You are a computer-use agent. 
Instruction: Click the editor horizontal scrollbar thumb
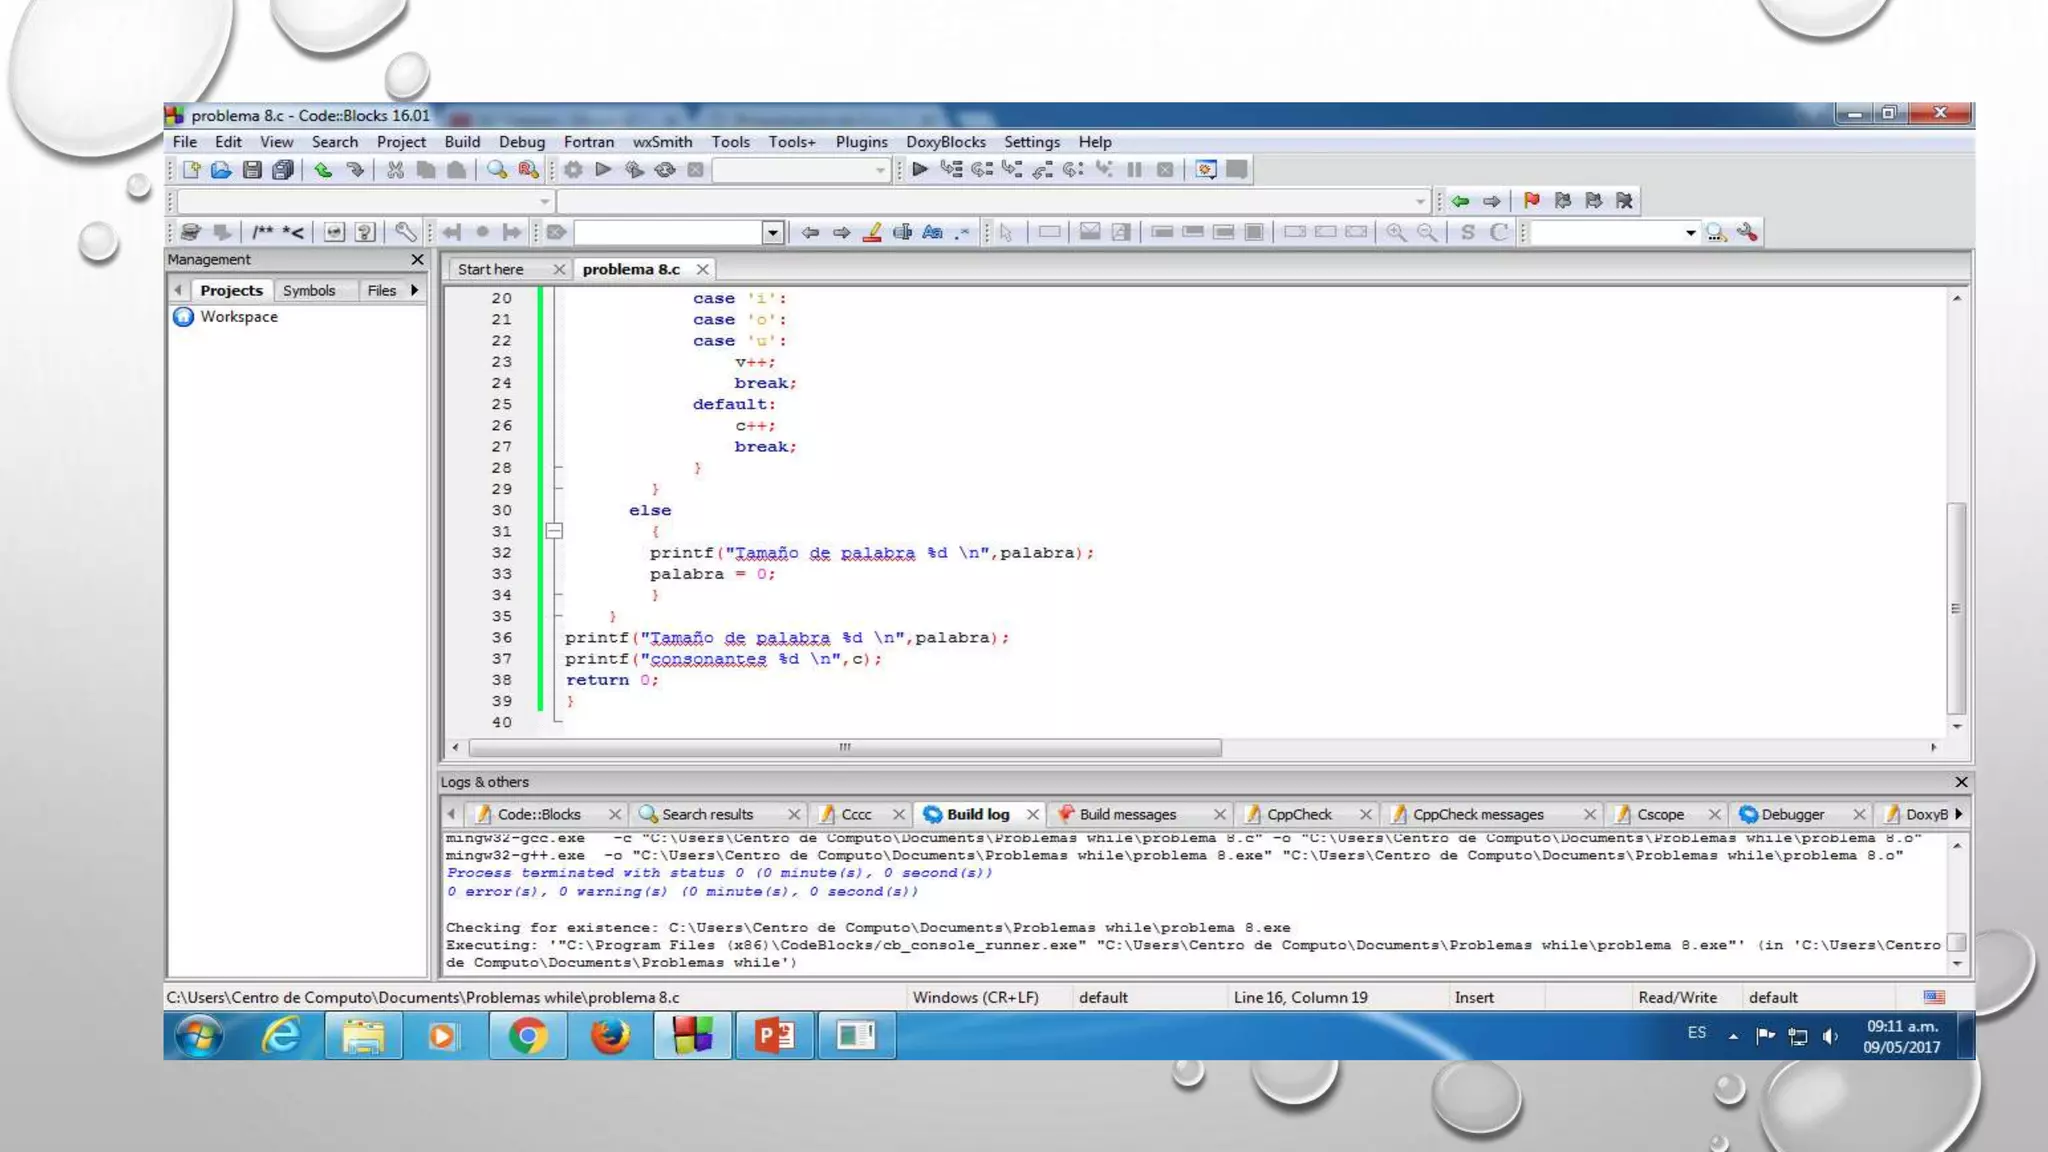point(844,747)
